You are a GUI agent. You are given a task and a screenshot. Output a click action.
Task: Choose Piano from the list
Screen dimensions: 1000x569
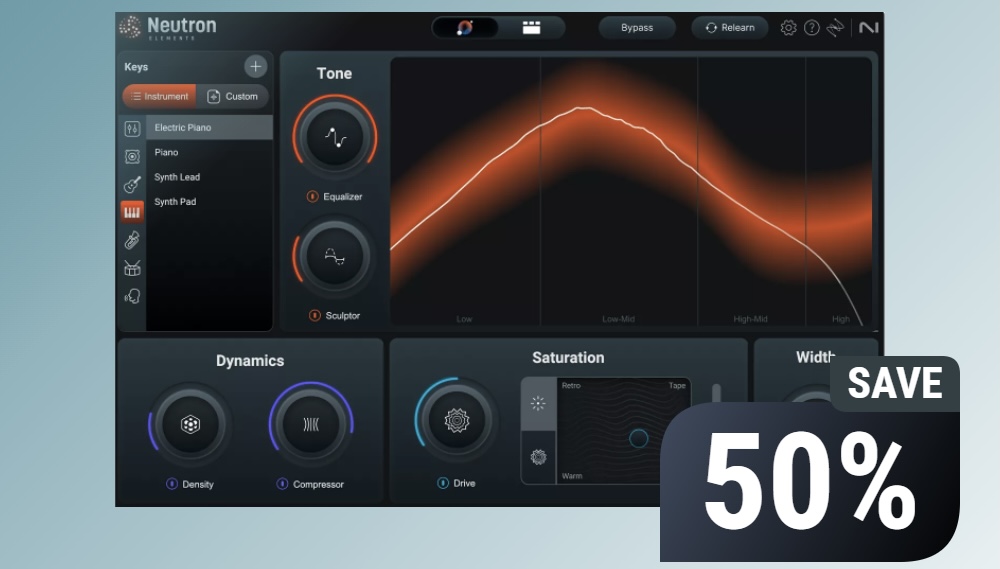(x=209, y=152)
